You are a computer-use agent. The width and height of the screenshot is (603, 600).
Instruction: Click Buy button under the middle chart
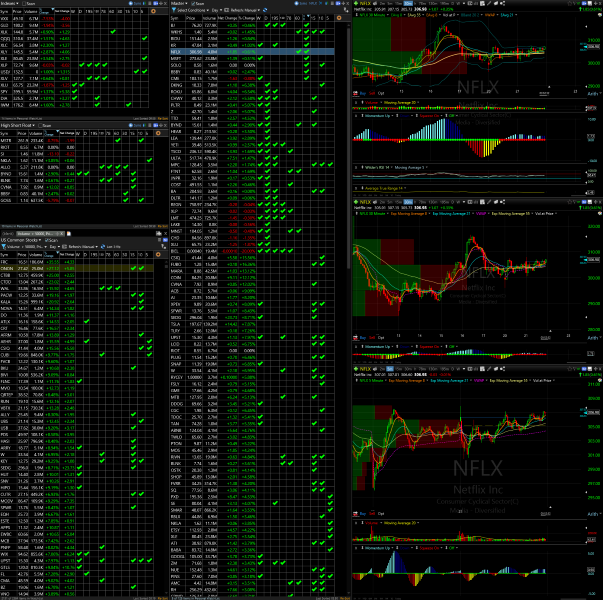point(362,338)
